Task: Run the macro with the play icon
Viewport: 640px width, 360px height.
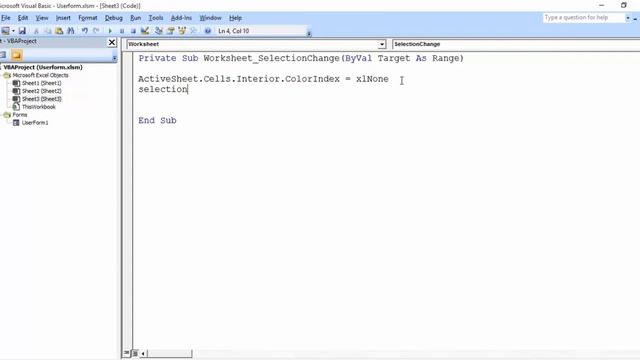Action: 110,31
